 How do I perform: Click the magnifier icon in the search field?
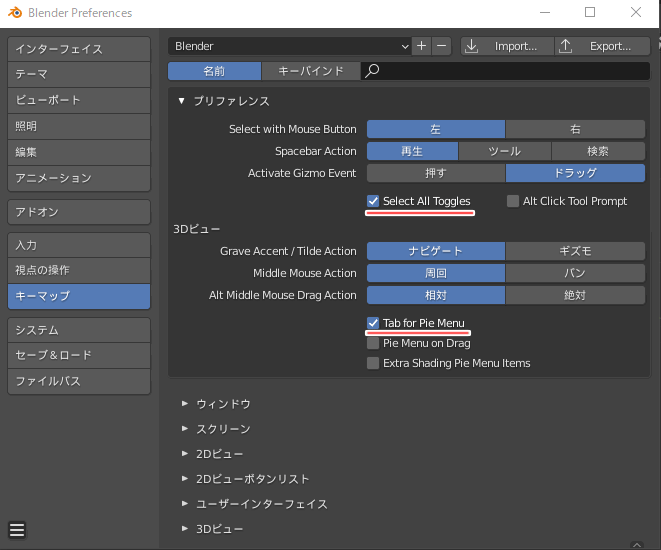click(372, 71)
